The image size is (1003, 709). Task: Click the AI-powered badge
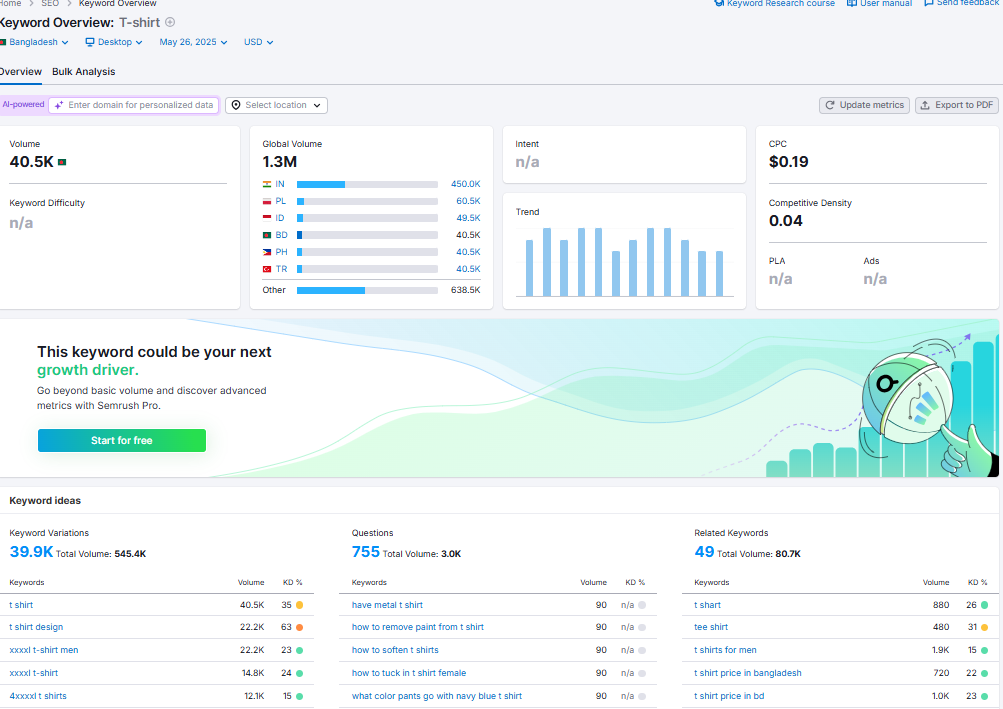click(x=24, y=104)
